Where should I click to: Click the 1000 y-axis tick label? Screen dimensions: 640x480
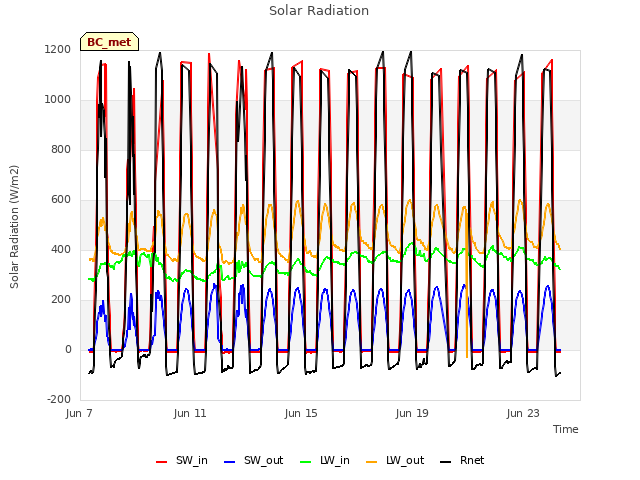click(58, 100)
